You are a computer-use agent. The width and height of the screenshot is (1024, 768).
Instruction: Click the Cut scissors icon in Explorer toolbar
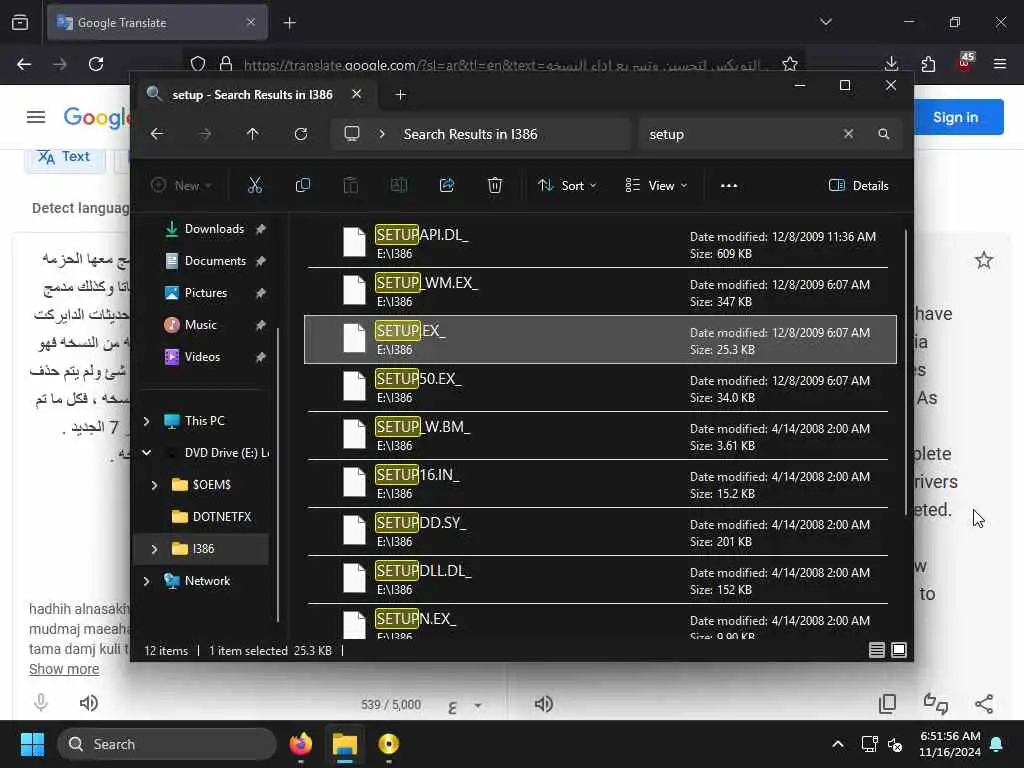pyautogui.click(x=255, y=185)
